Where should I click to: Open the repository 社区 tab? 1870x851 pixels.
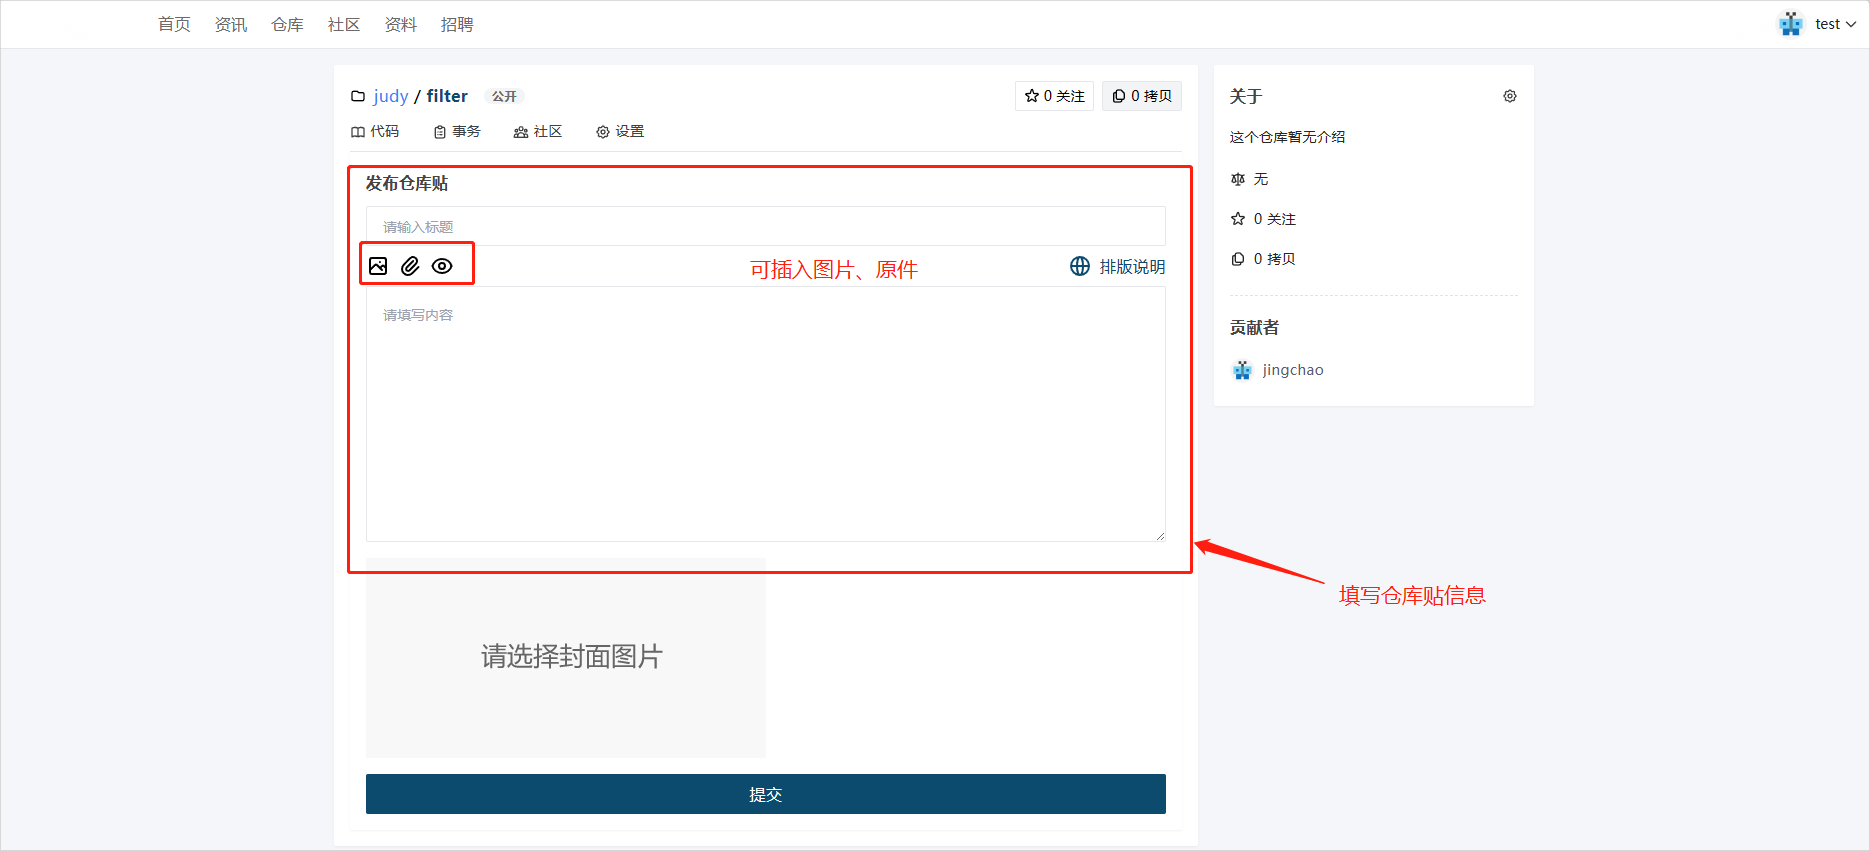538,132
